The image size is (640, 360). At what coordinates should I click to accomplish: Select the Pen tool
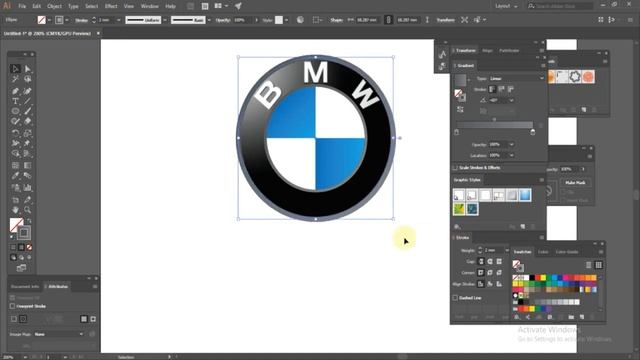15,91
